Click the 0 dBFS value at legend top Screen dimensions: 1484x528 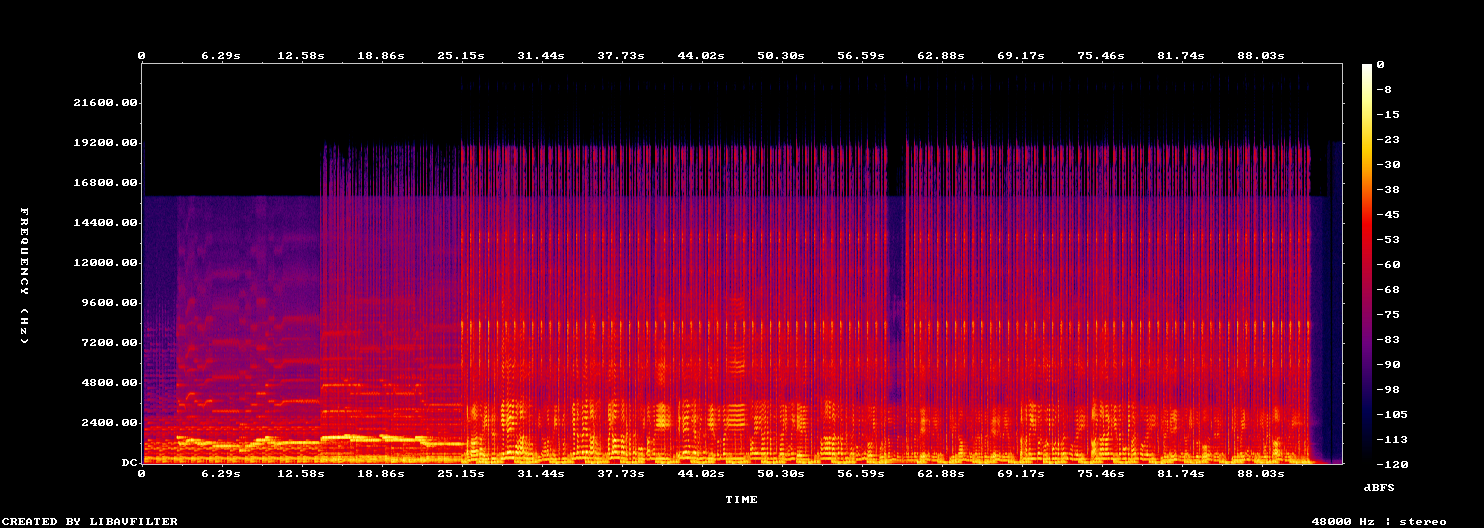[1380, 65]
